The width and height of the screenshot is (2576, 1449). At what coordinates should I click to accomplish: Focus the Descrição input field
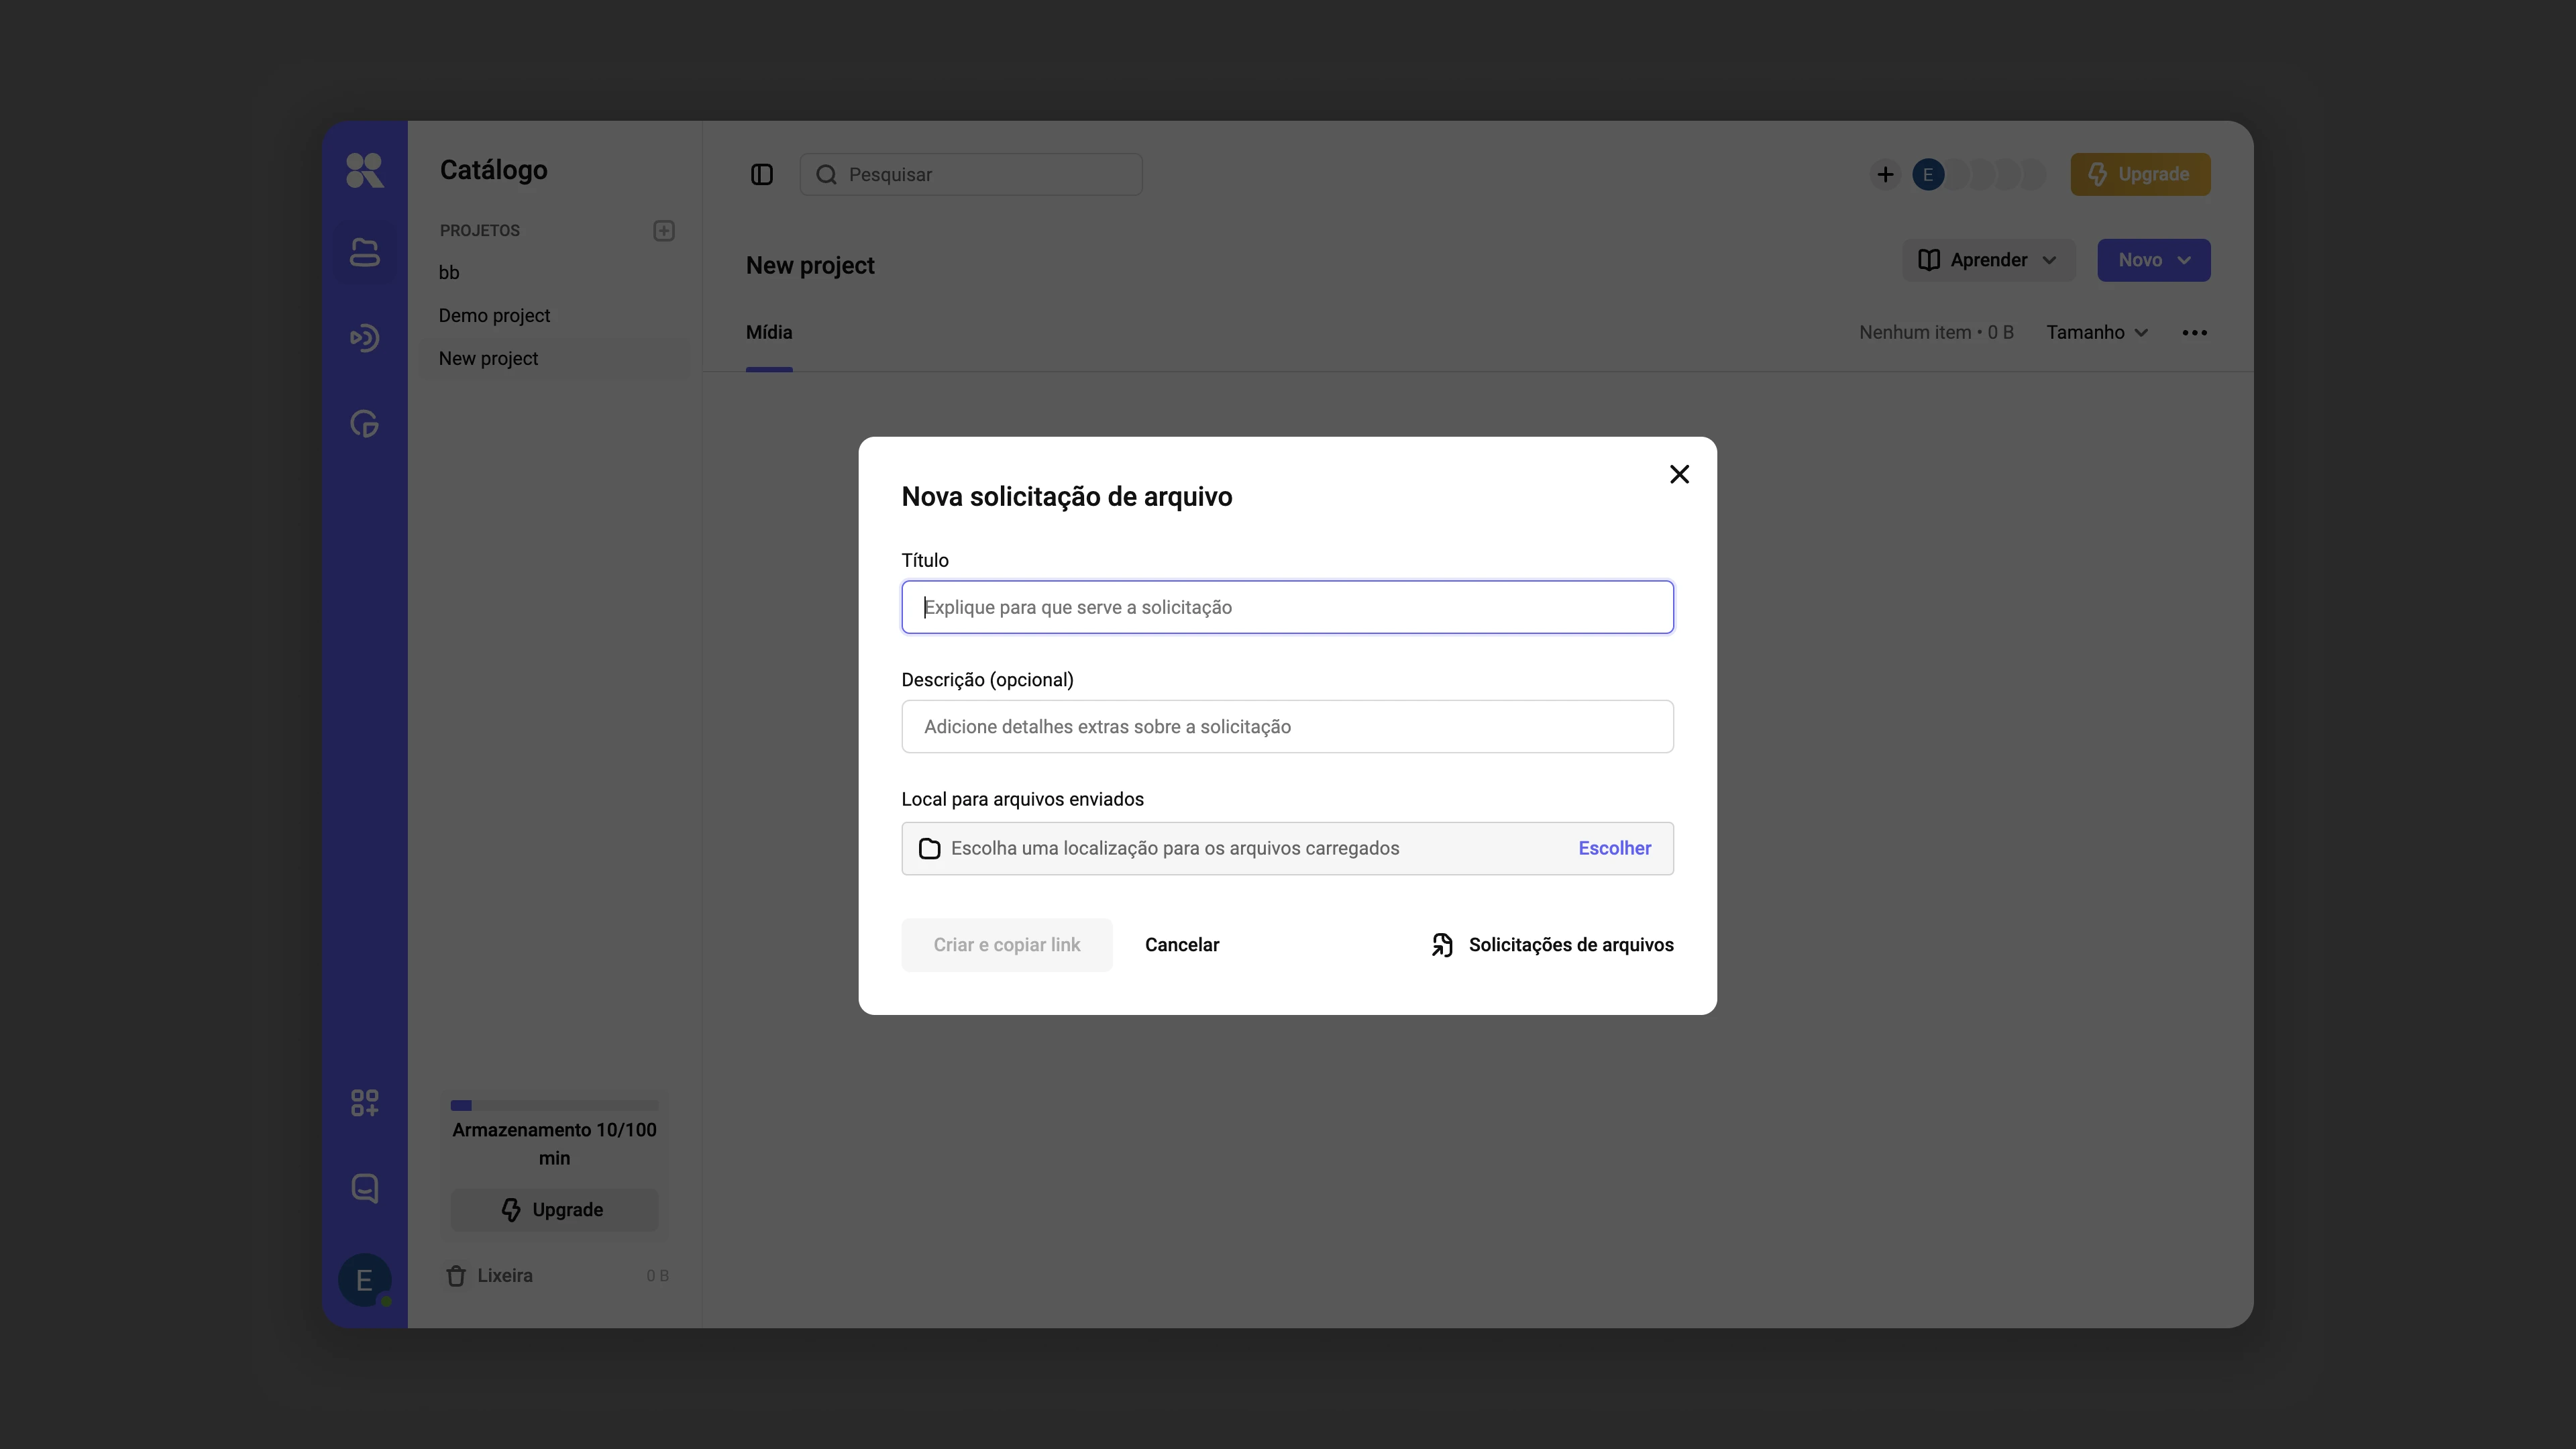tap(1287, 727)
